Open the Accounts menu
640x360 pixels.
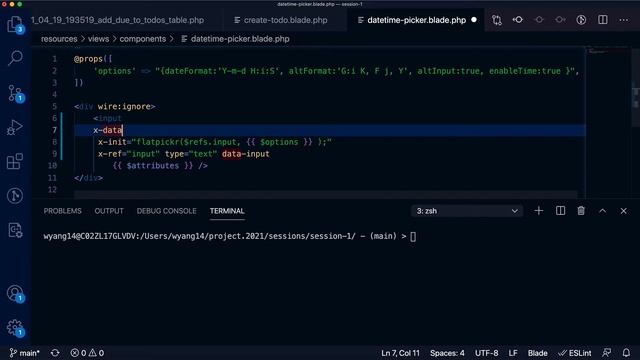pyautogui.click(x=15, y=293)
